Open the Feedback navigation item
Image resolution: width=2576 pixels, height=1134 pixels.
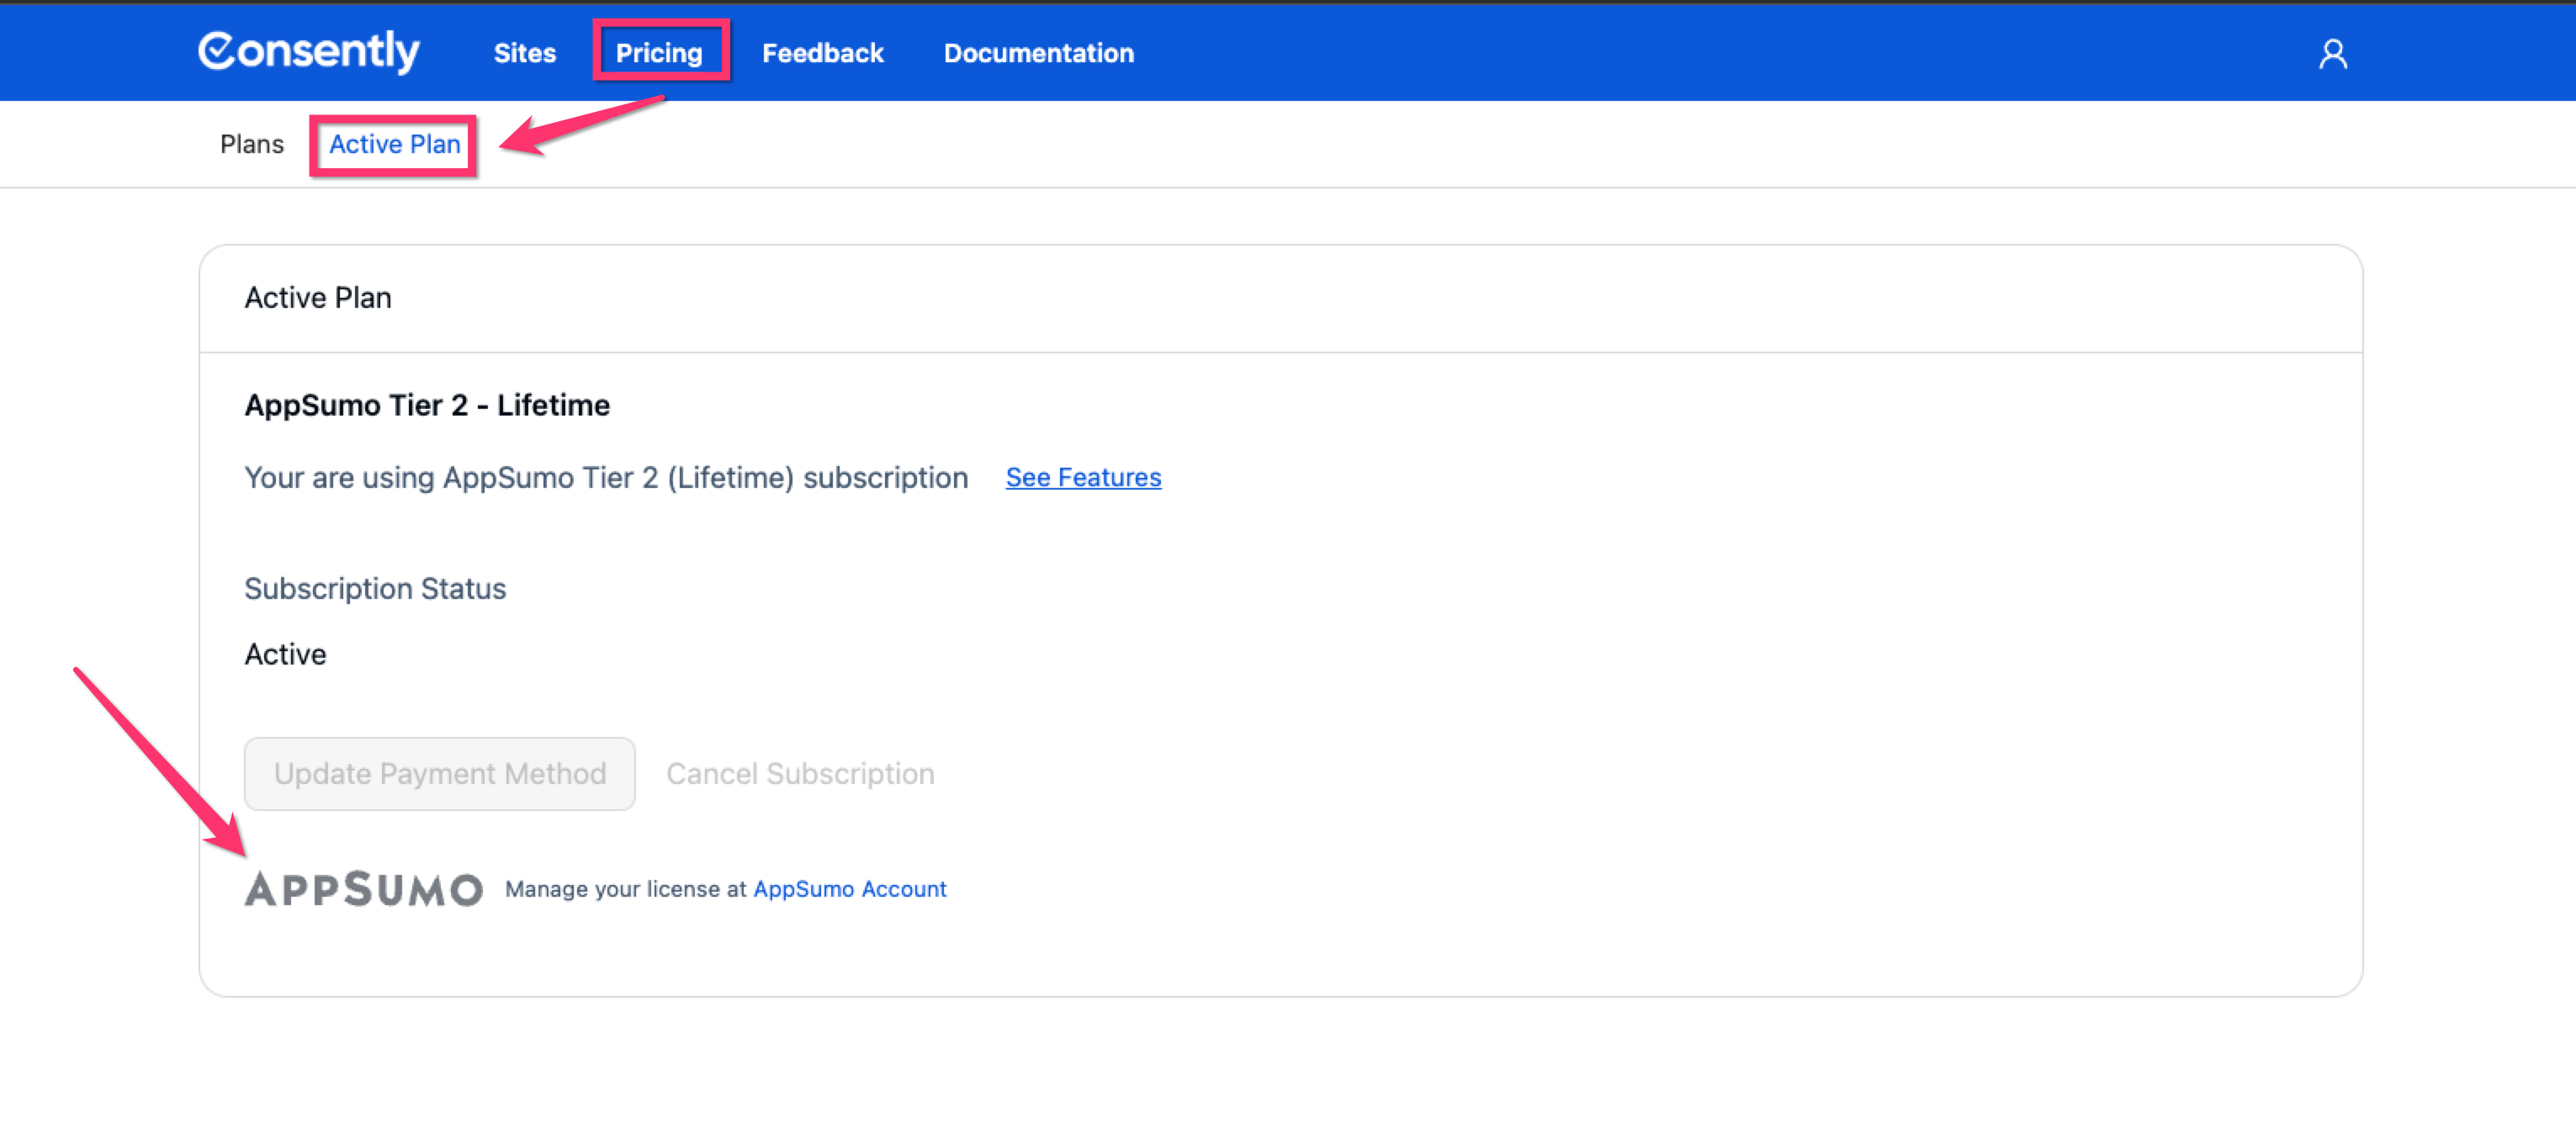(x=822, y=54)
